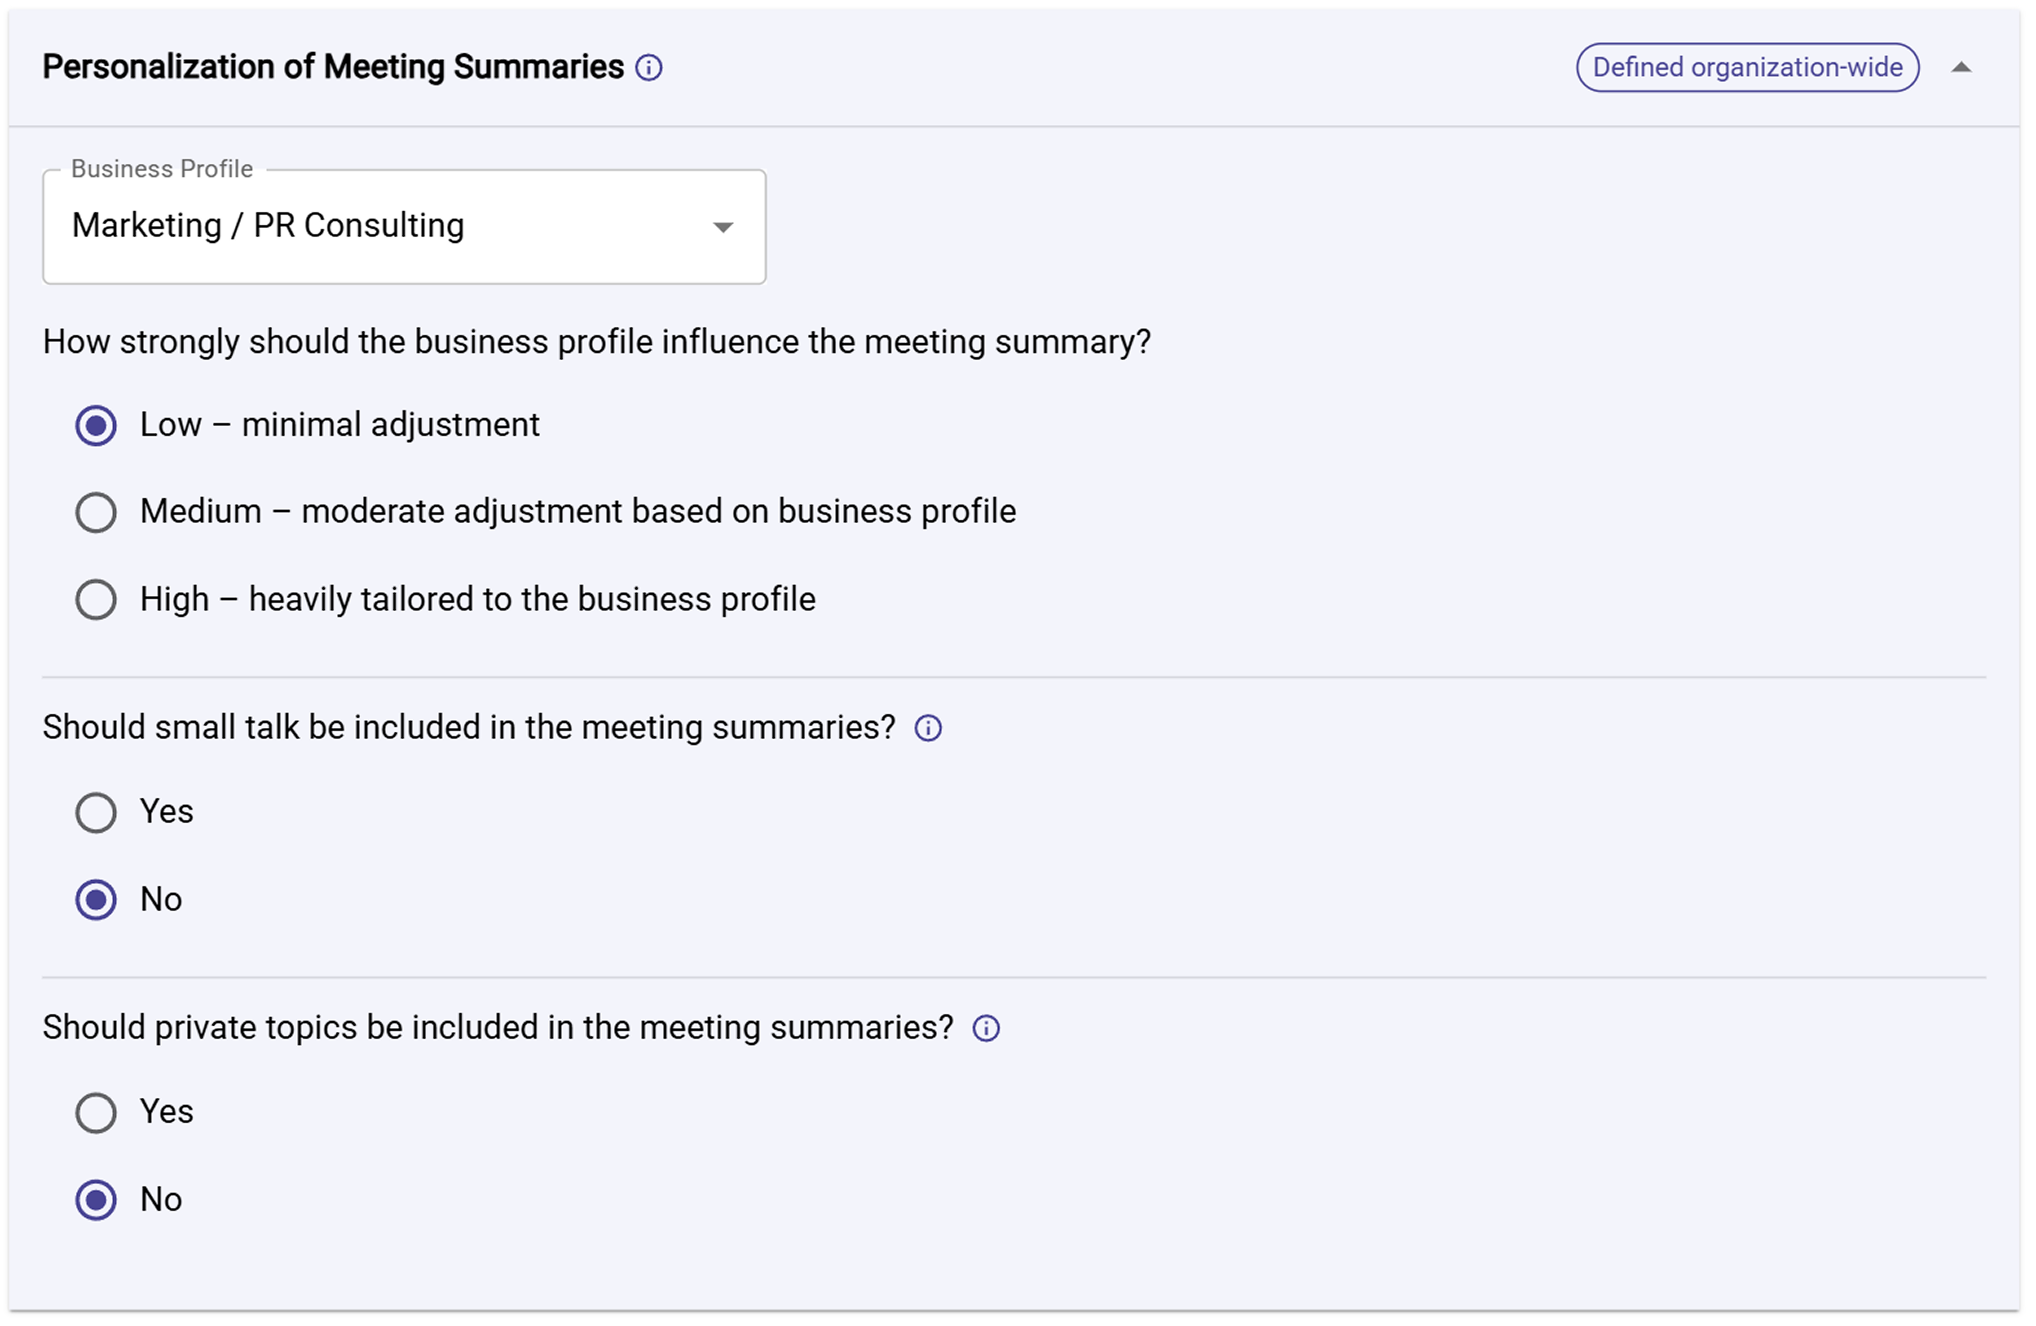The height and width of the screenshot is (1326, 2036).
Task: Open the info tooltip beside Personalization of Meeting Summaries
Action: [650, 67]
